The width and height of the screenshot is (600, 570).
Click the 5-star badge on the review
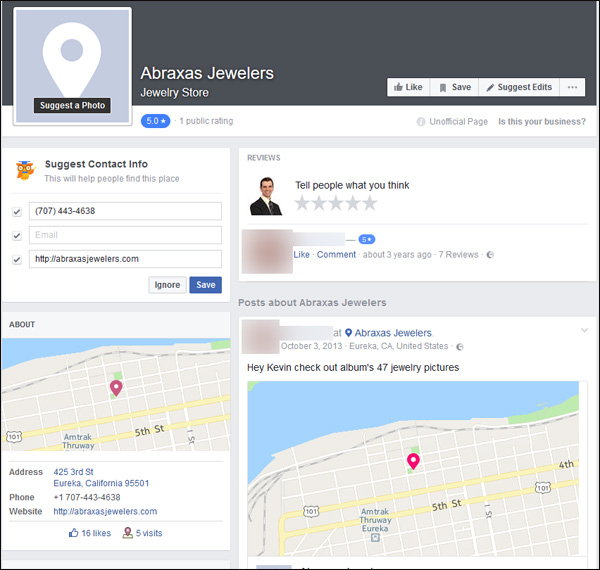[x=367, y=239]
